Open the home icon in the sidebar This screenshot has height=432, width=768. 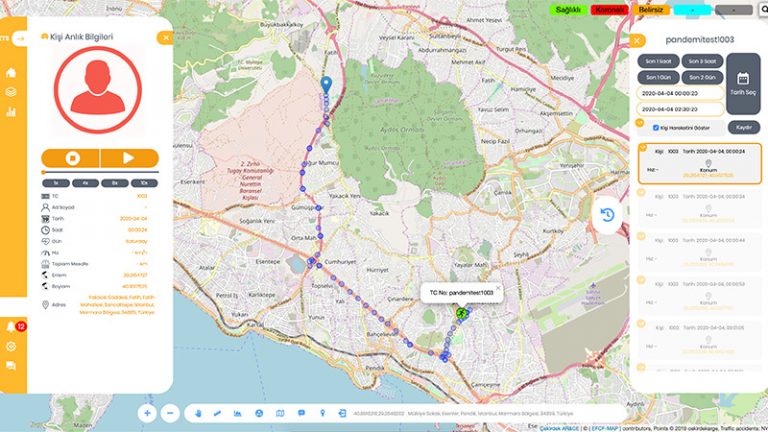tap(11, 73)
